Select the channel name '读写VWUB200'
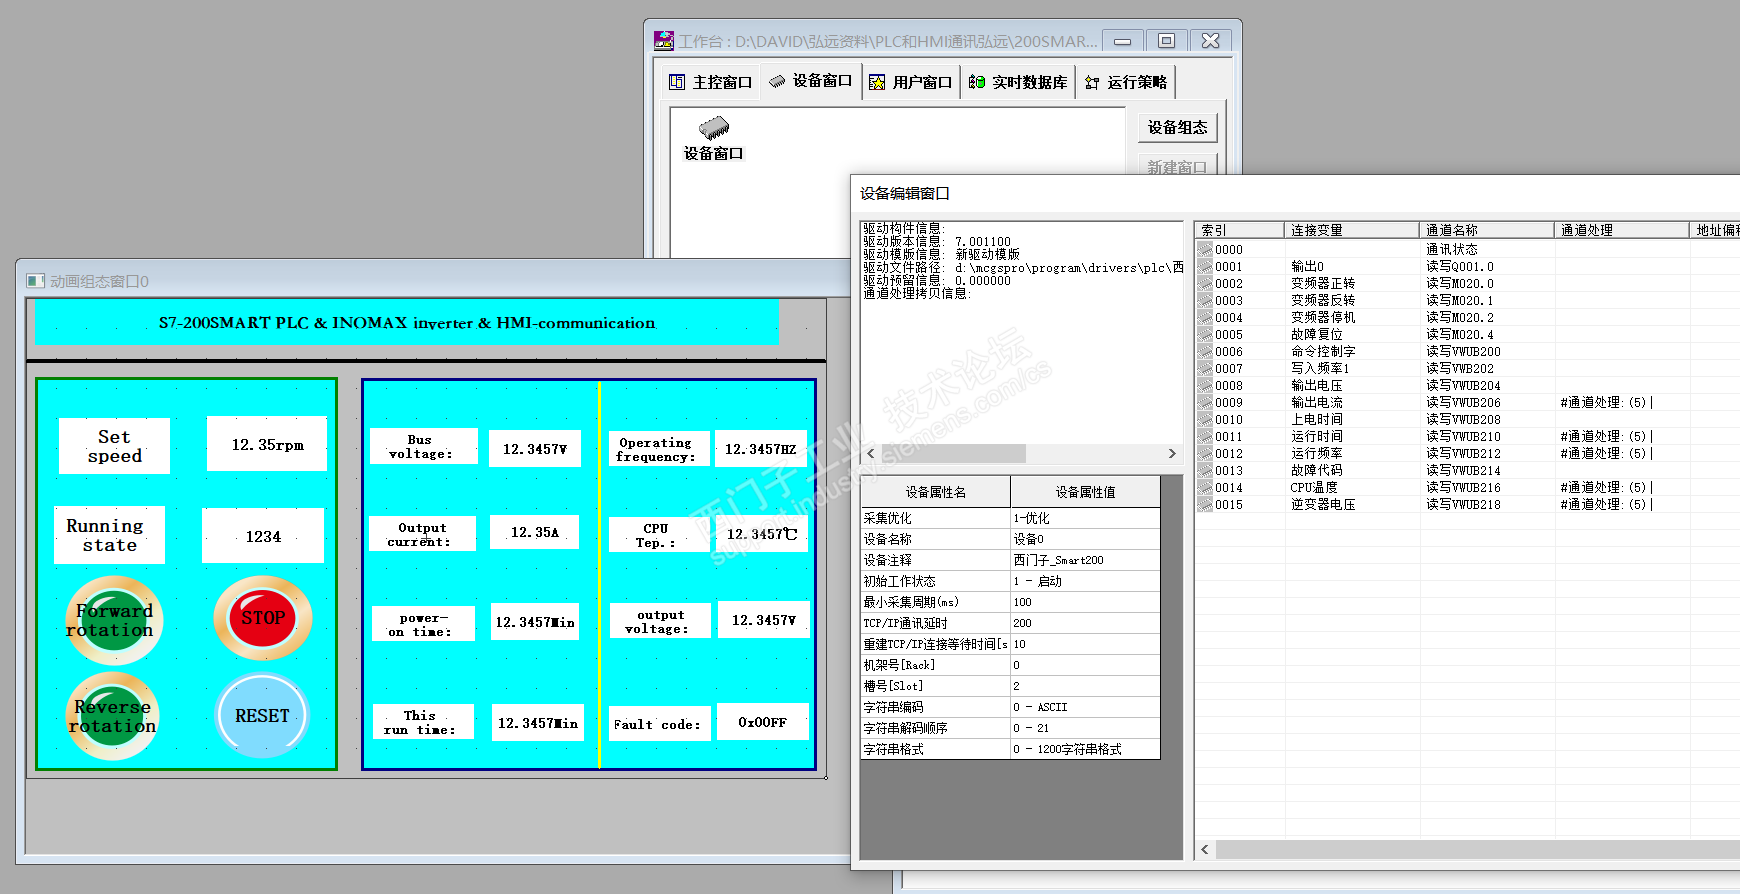Viewport: 1740px width, 894px height. 1463,352
